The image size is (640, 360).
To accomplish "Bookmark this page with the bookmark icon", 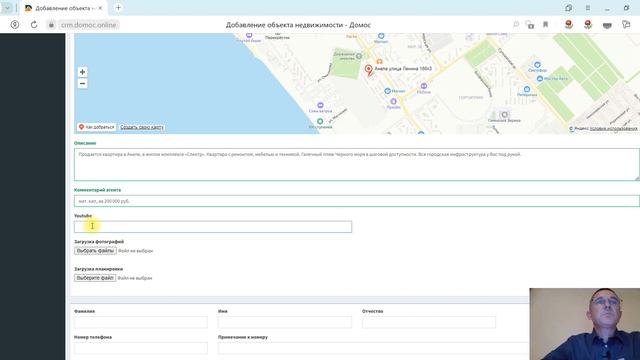I will pos(545,25).
